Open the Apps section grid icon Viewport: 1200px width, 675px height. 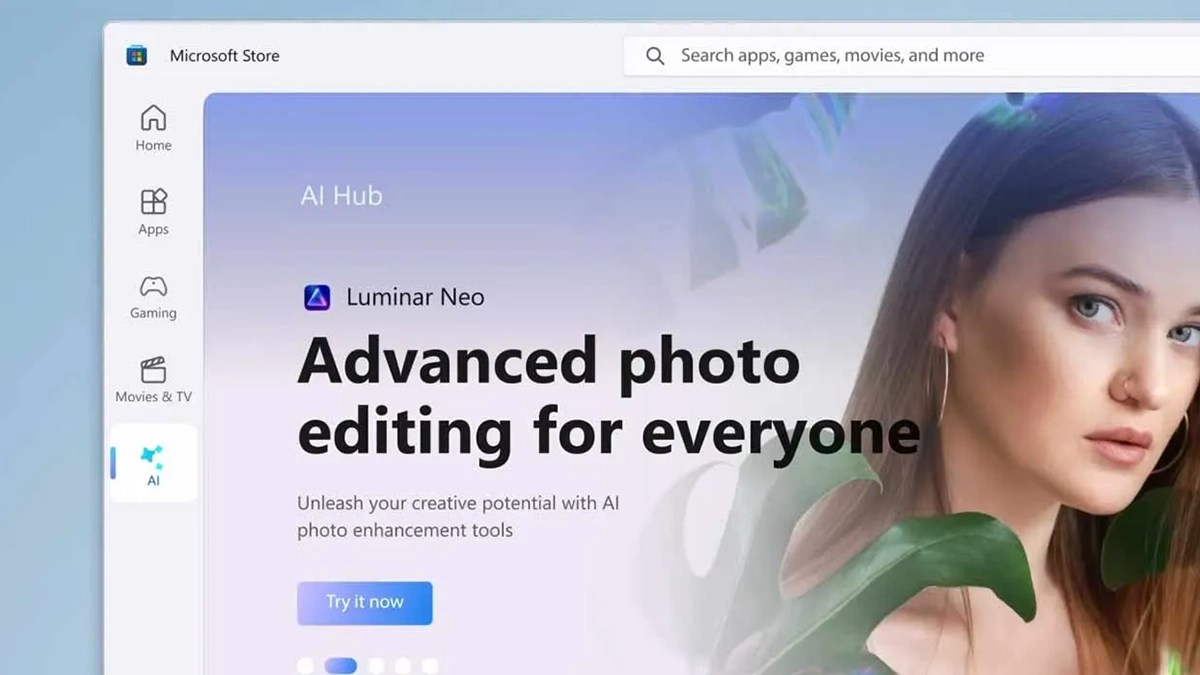click(152, 202)
